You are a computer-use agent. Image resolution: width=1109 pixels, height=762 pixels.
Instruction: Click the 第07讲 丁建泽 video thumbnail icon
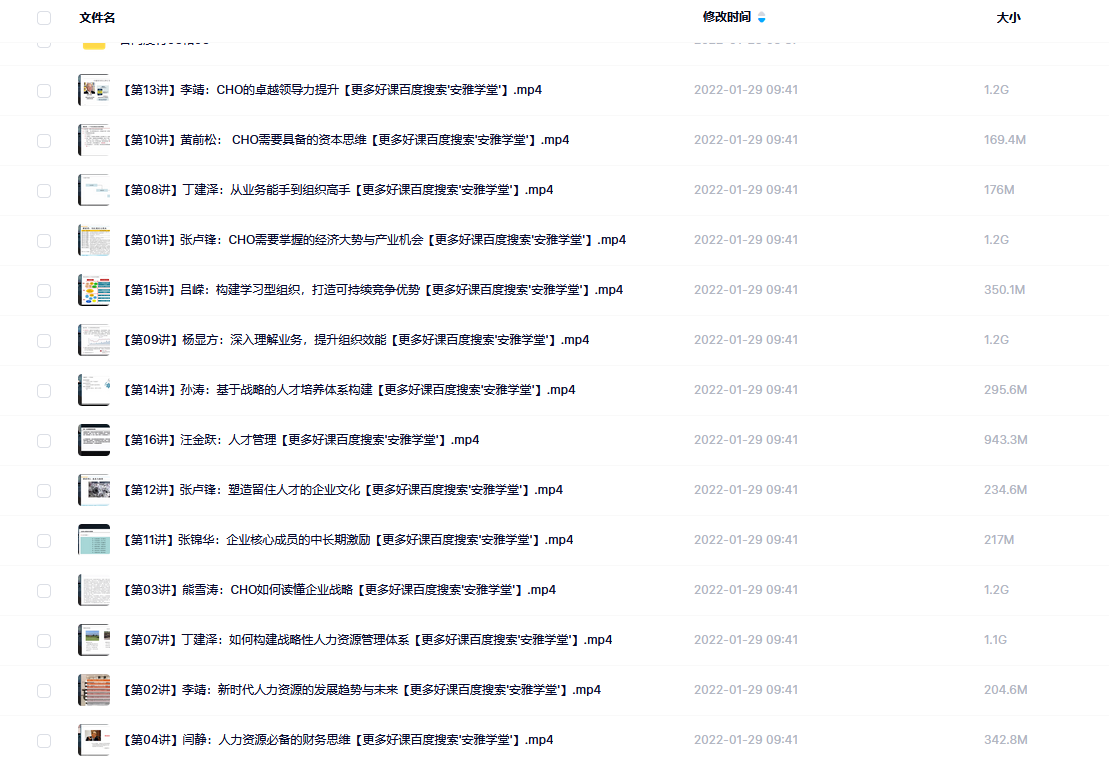[94, 640]
